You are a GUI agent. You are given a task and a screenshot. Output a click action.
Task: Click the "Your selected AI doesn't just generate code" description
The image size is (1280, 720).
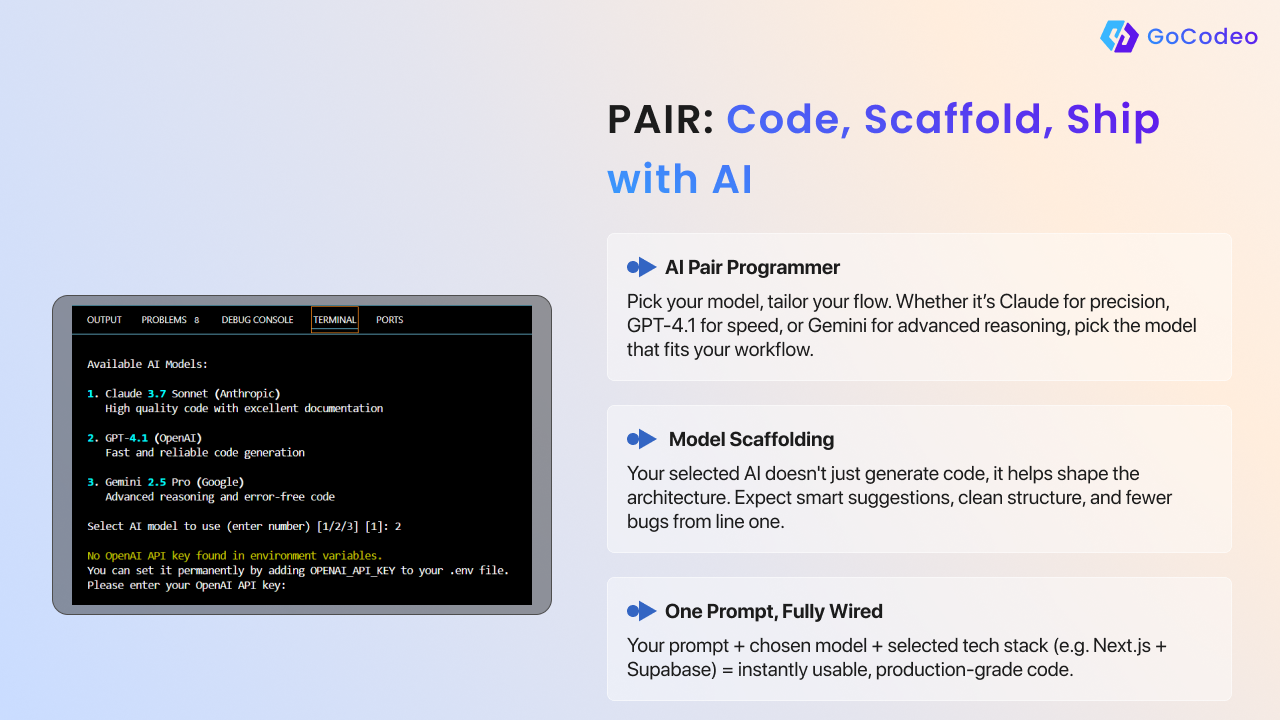pyautogui.click(x=900, y=498)
